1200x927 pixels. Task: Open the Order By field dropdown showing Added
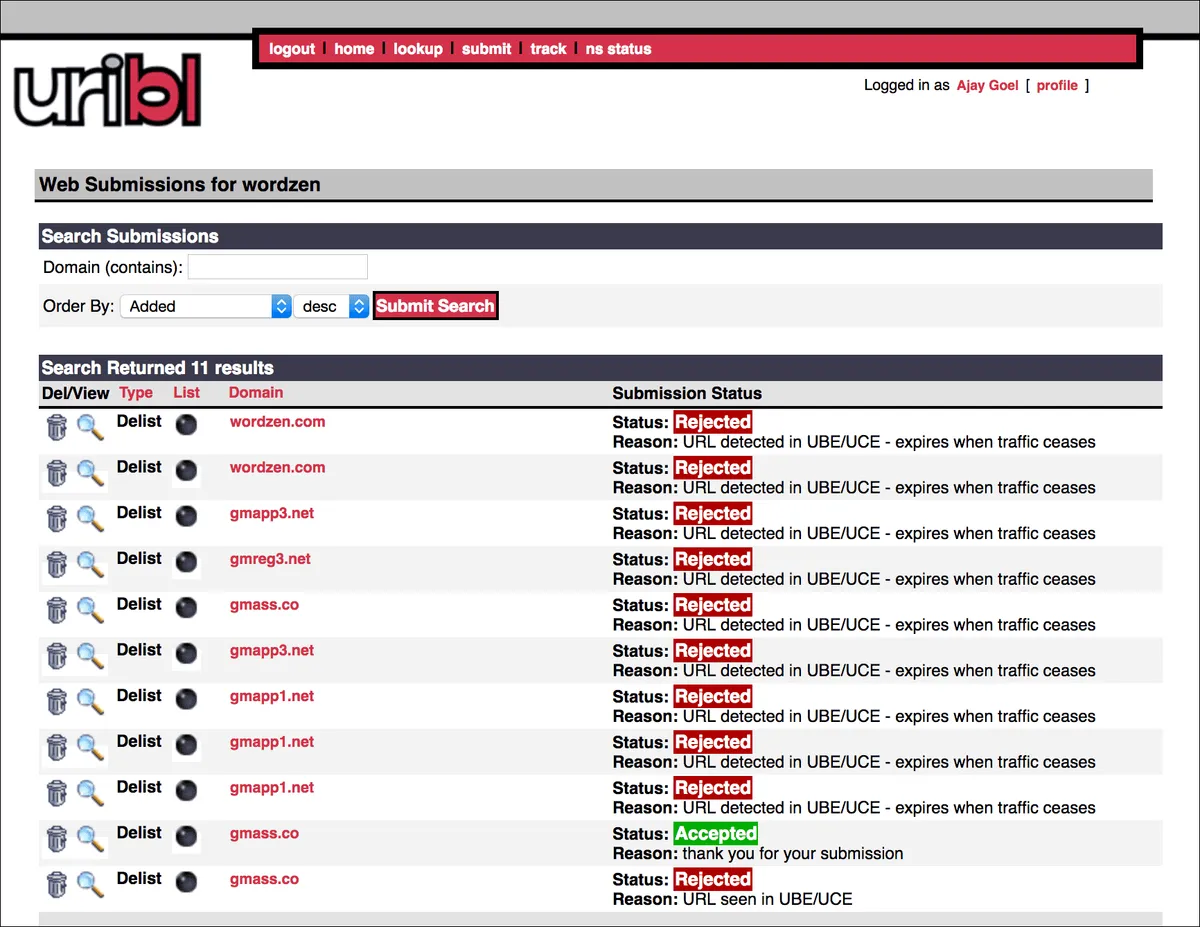[205, 306]
